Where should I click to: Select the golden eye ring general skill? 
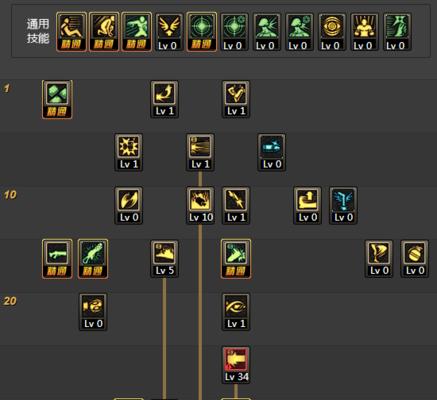point(332,32)
